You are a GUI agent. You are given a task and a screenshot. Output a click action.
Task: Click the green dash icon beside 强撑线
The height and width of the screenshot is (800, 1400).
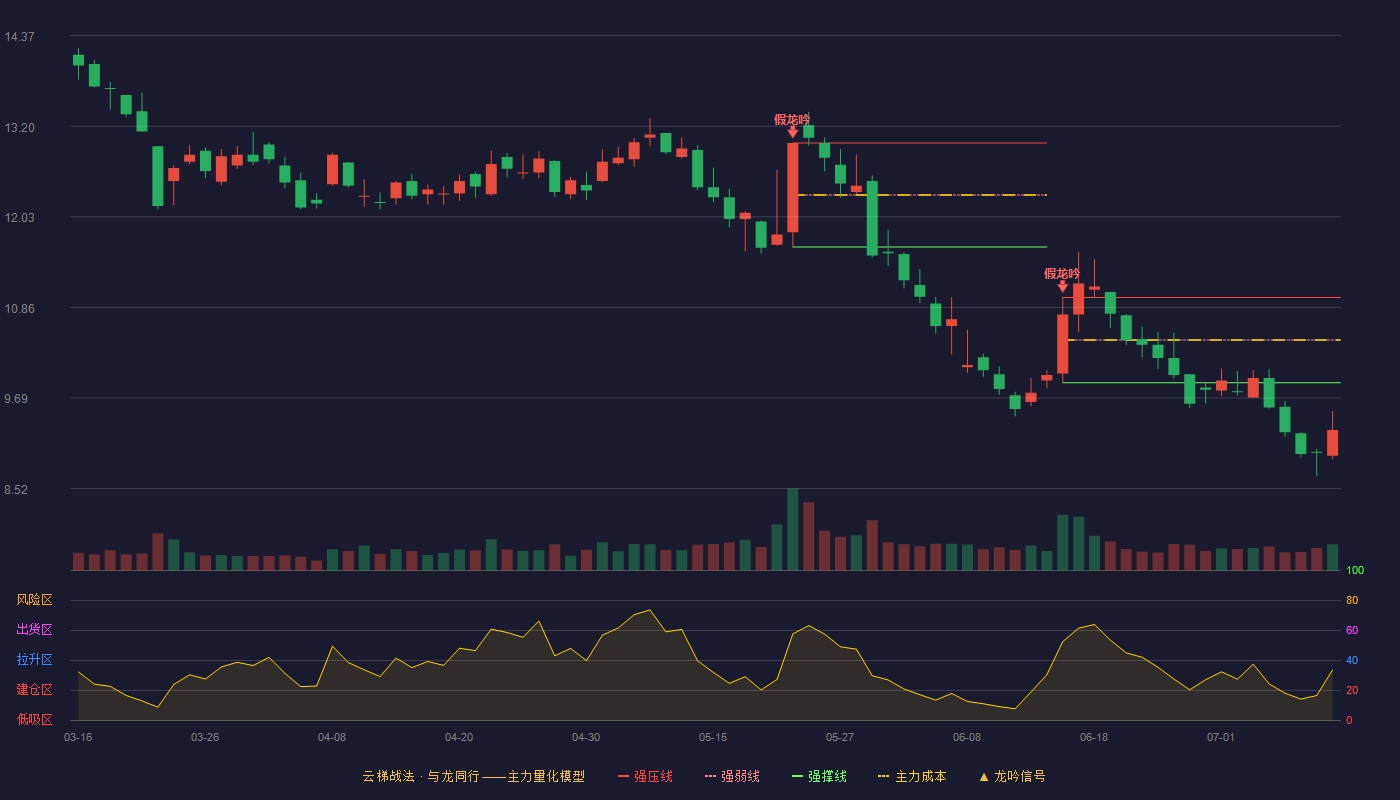tap(797, 776)
